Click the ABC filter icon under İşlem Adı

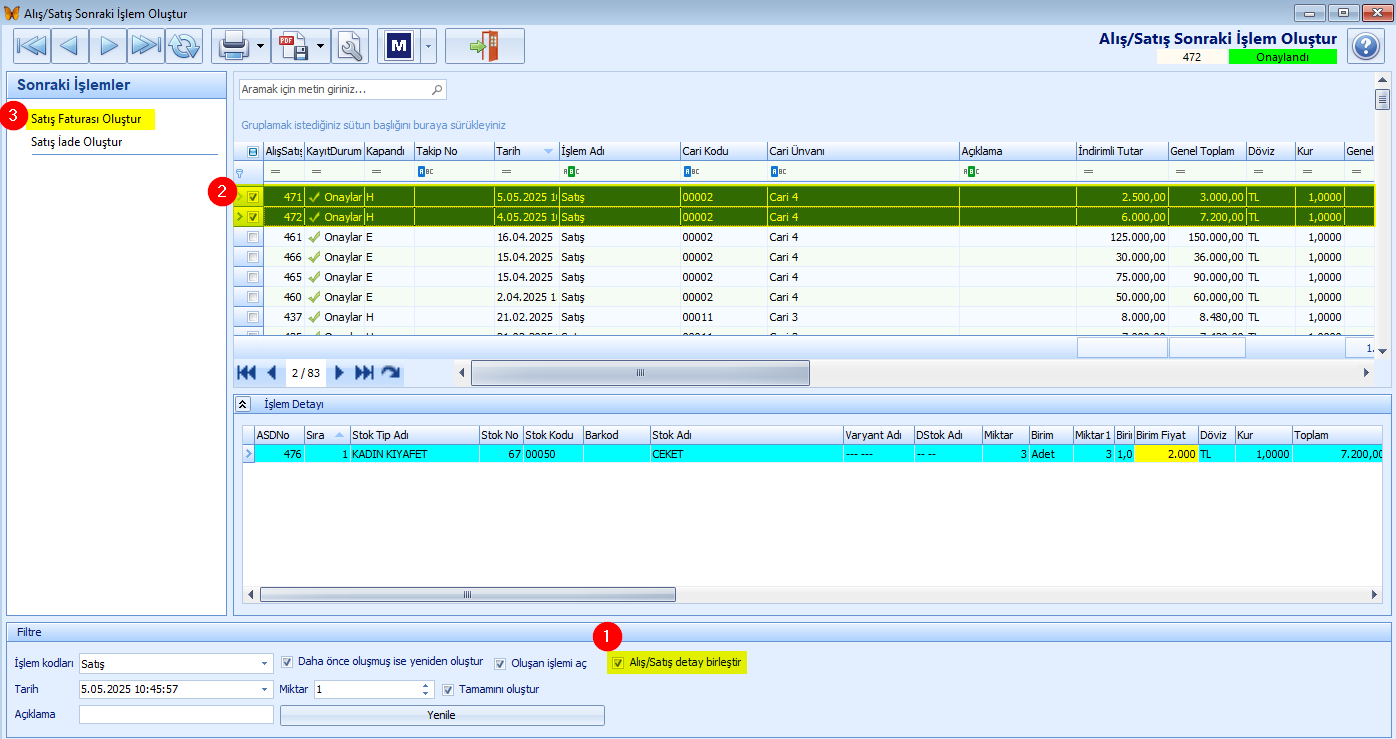pyautogui.click(x=571, y=171)
